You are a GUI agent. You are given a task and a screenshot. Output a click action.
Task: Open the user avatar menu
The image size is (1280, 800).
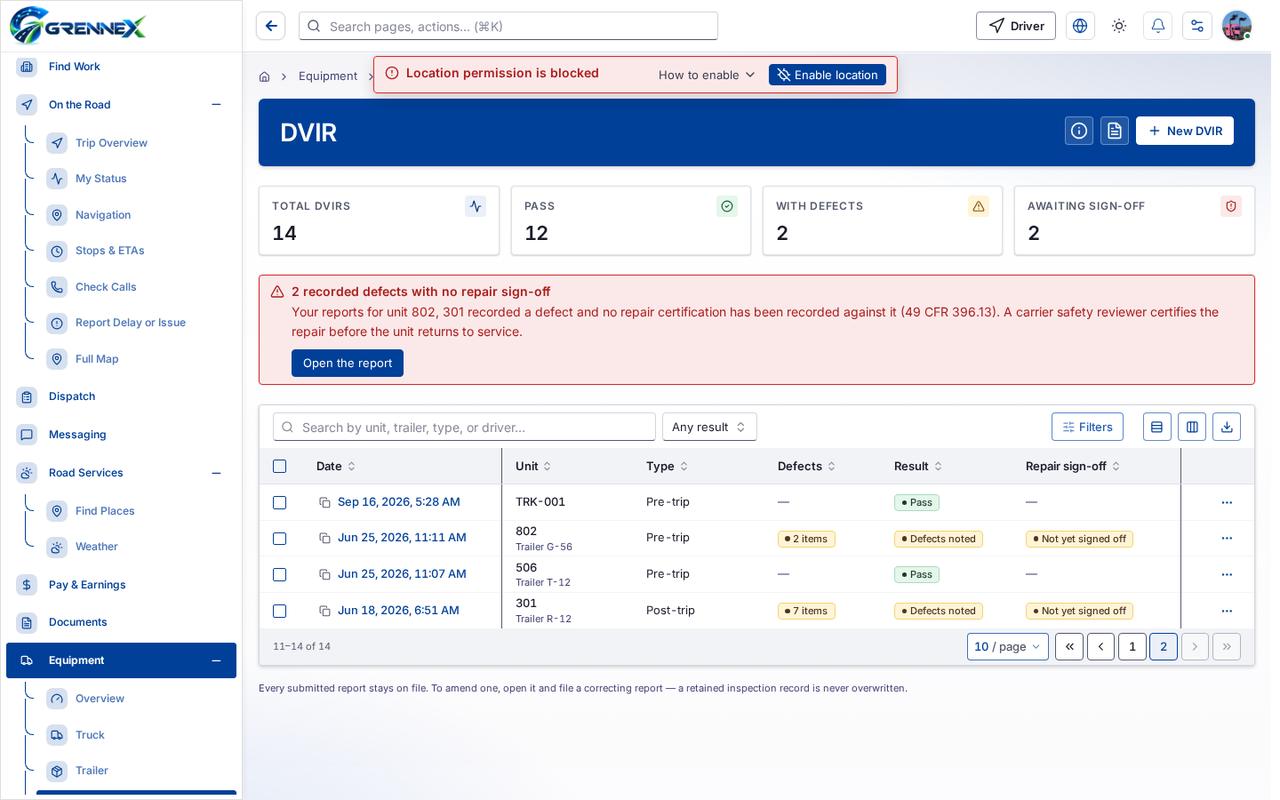[1237, 26]
